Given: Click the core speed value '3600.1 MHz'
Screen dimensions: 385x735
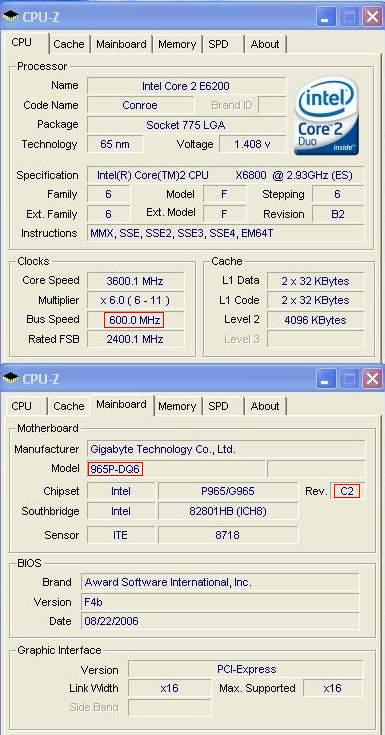Looking at the screenshot, I should (x=135, y=281).
